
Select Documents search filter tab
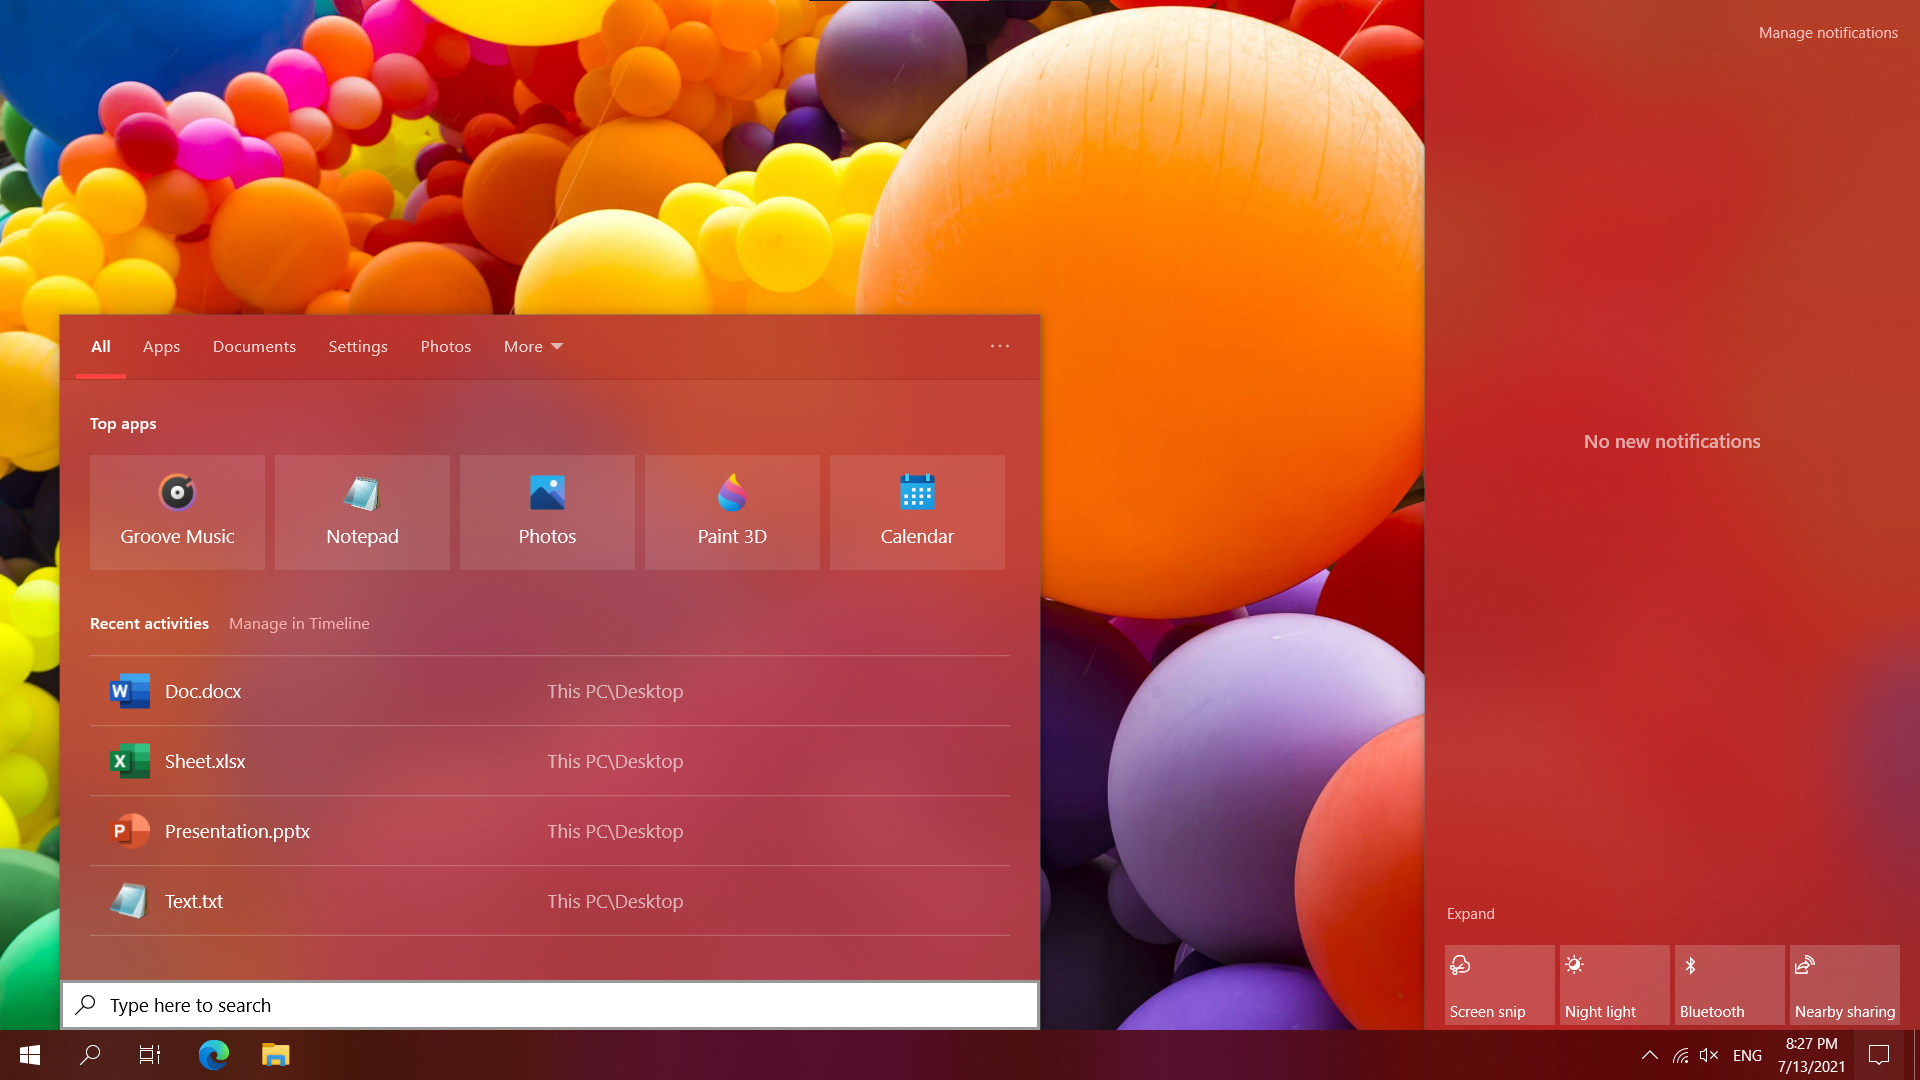253,347
